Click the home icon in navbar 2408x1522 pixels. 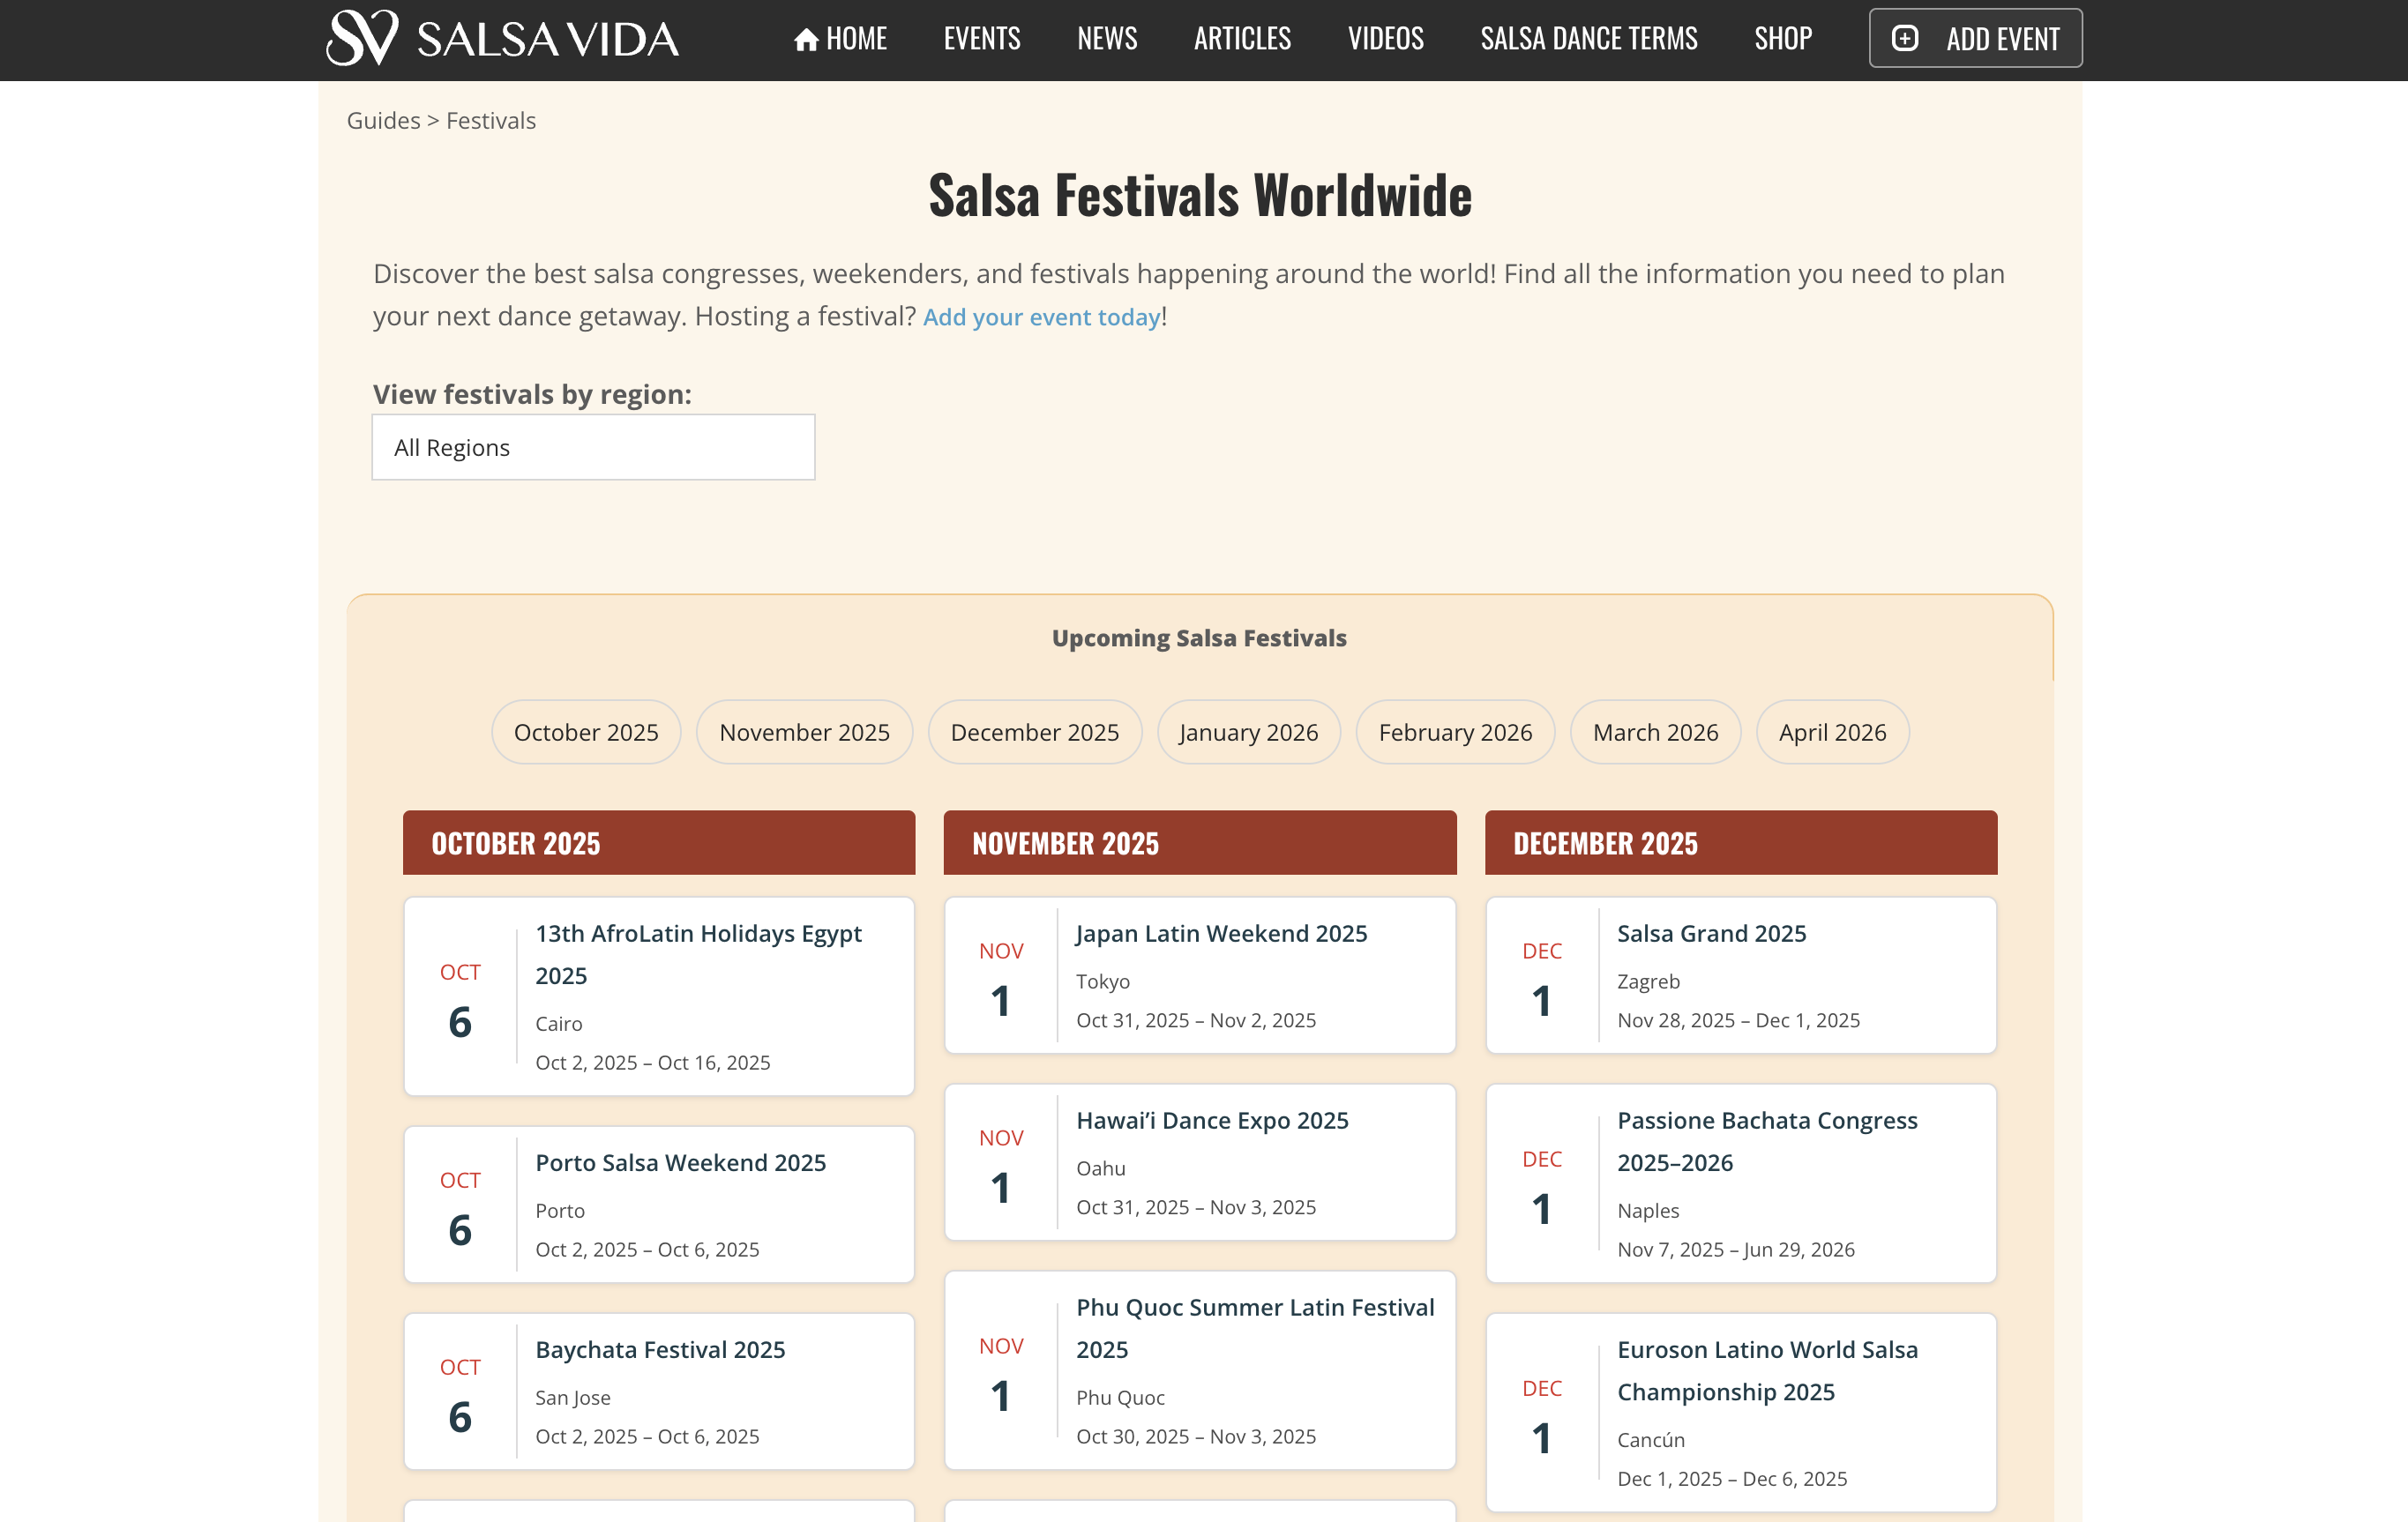pyautogui.click(x=806, y=40)
